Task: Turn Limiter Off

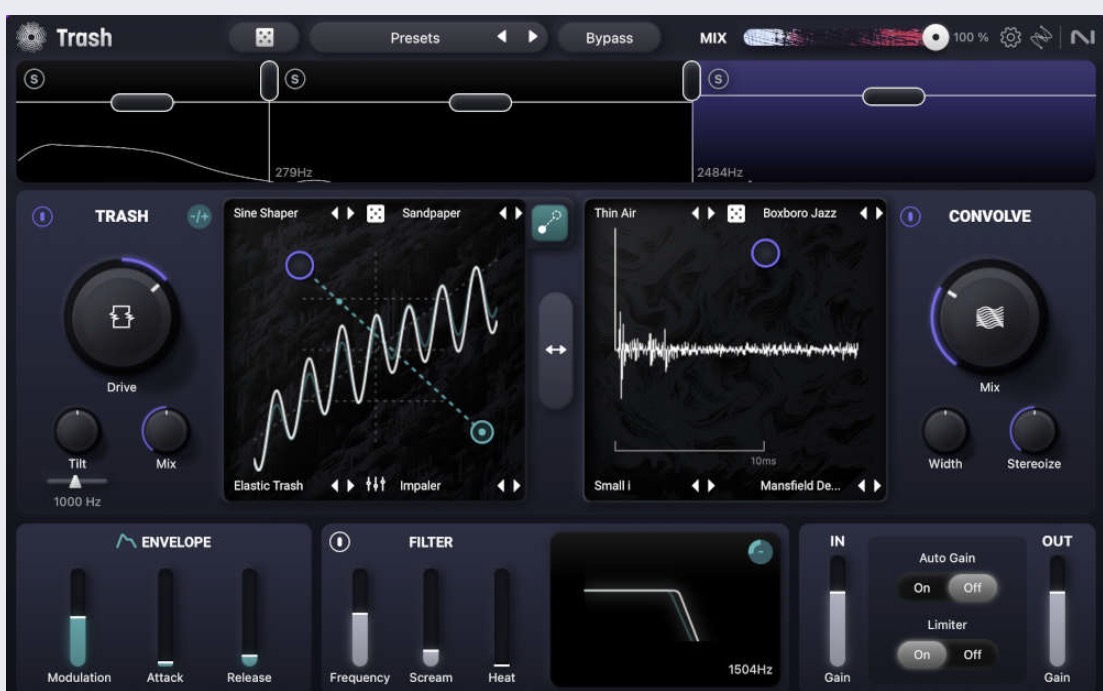Action: [x=972, y=654]
